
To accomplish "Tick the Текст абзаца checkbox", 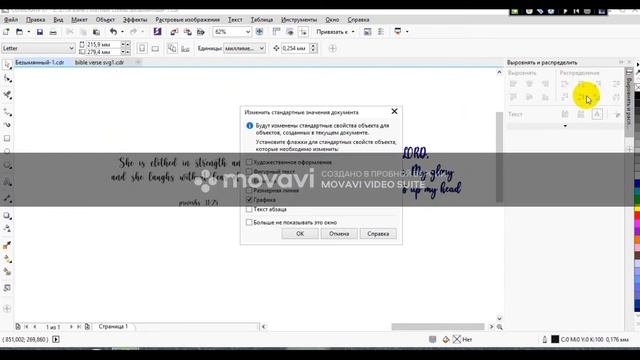I will coord(249,209).
